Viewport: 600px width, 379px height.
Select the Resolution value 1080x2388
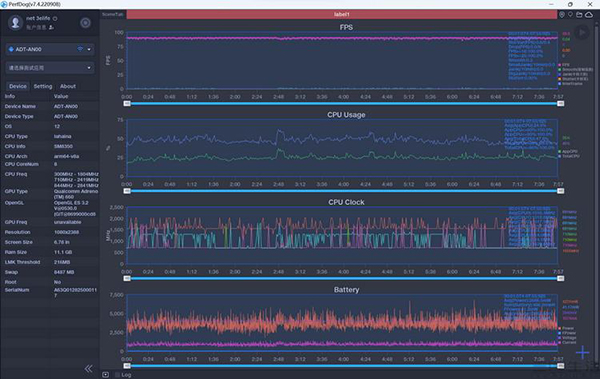pos(67,232)
